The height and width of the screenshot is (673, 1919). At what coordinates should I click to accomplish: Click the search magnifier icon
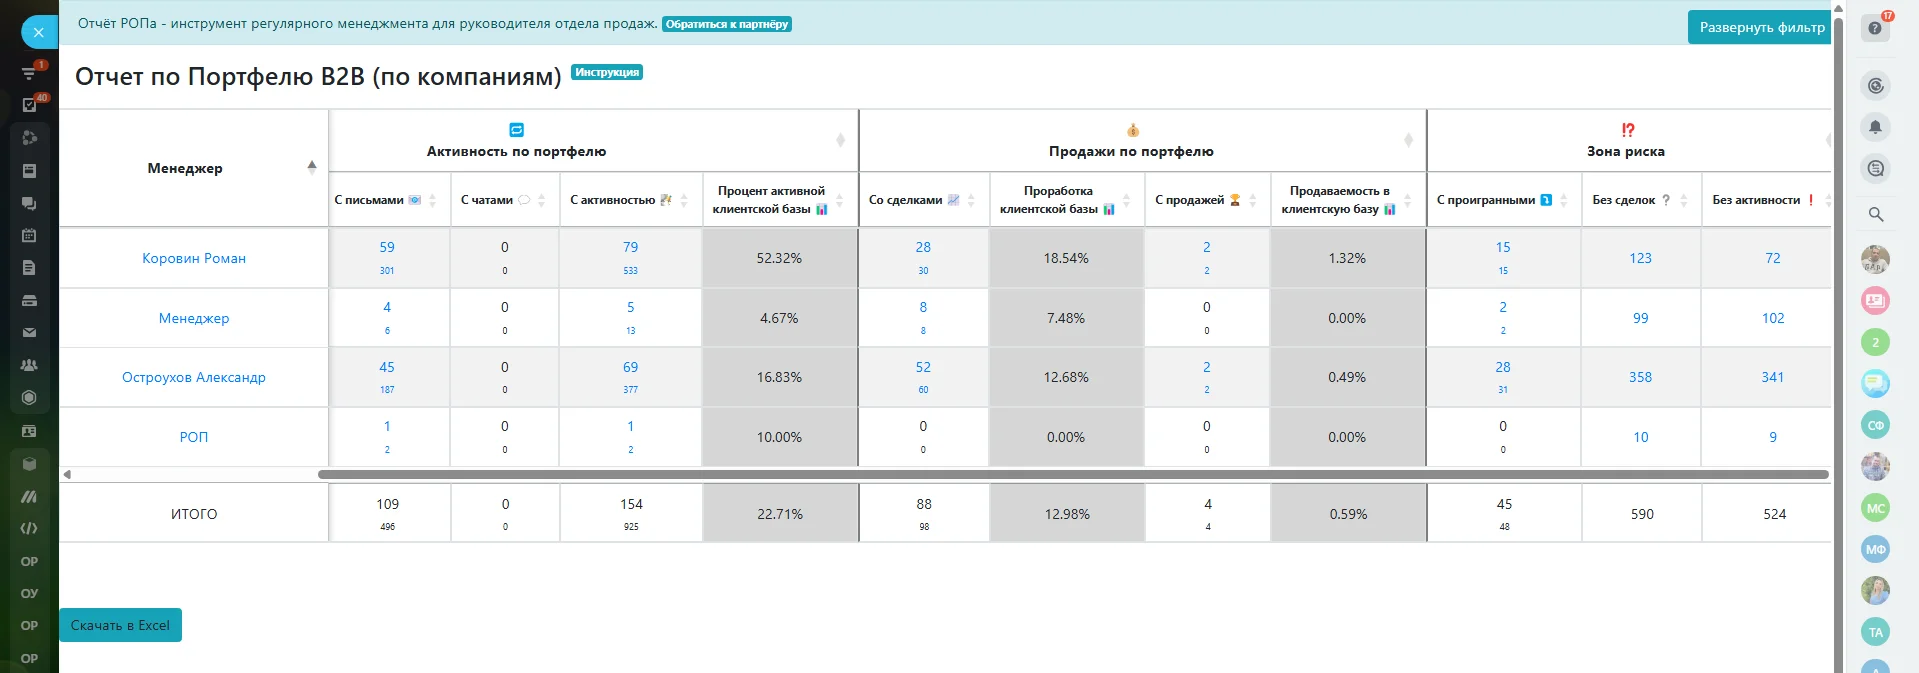[1875, 214]
